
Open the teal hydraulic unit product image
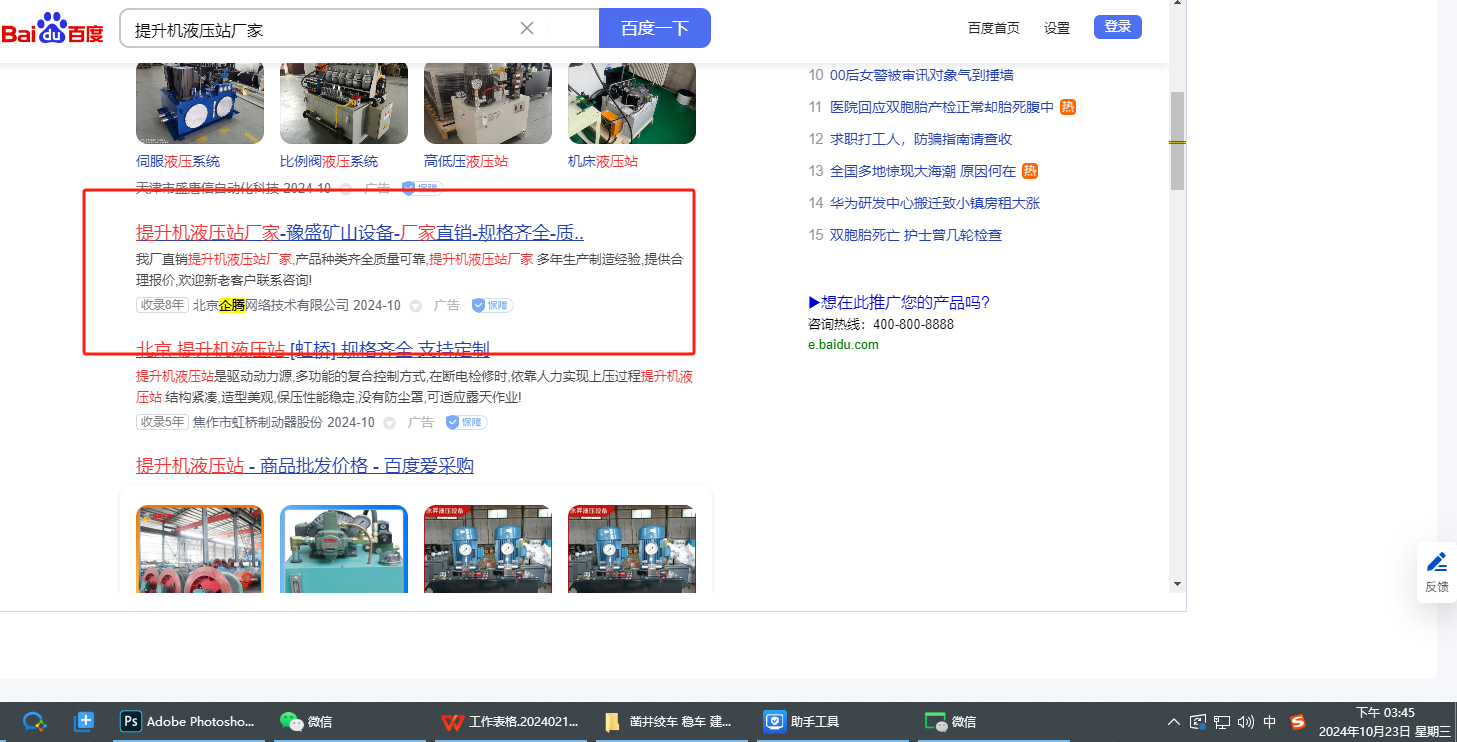(344, 549)
